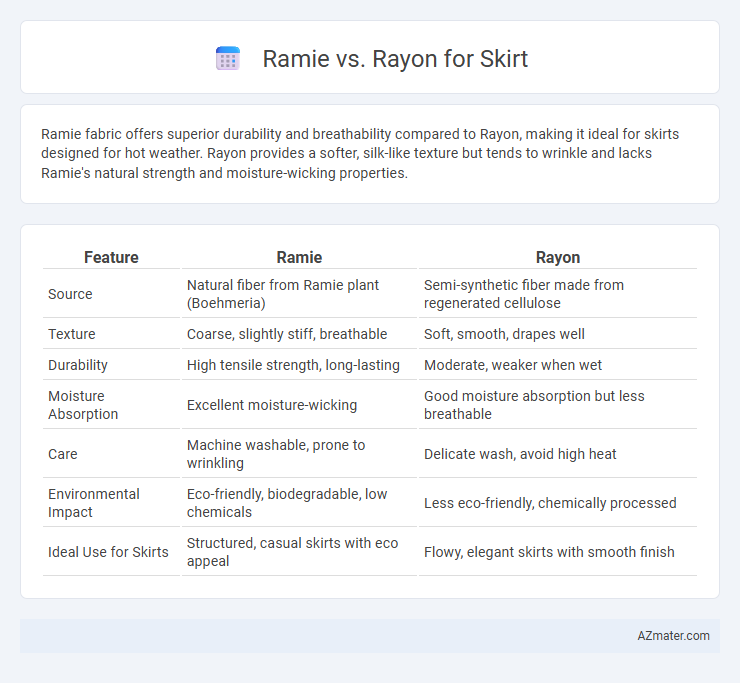Click 'Moderate, weaker when wet' cell
740x683 pixels.
(513, 365)
